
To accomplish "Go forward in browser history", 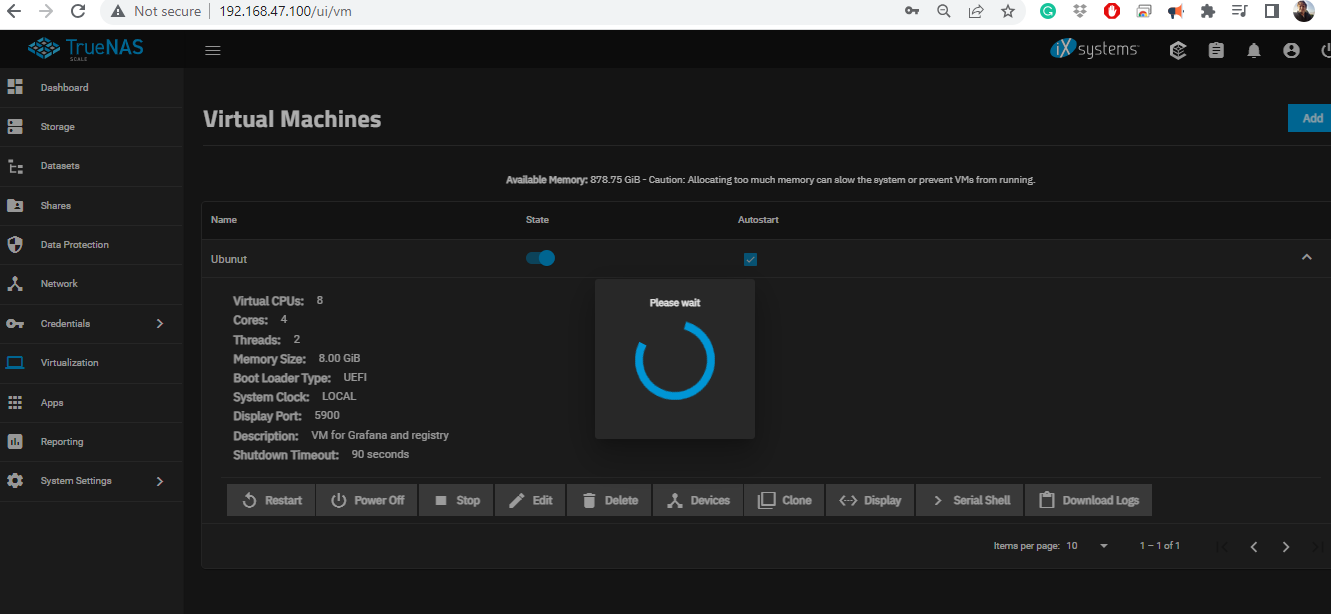I will pos(45,11).
